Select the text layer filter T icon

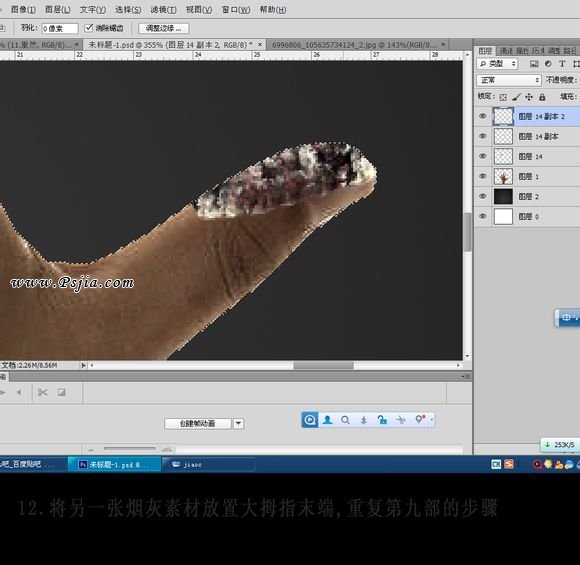tap(562, 64)
